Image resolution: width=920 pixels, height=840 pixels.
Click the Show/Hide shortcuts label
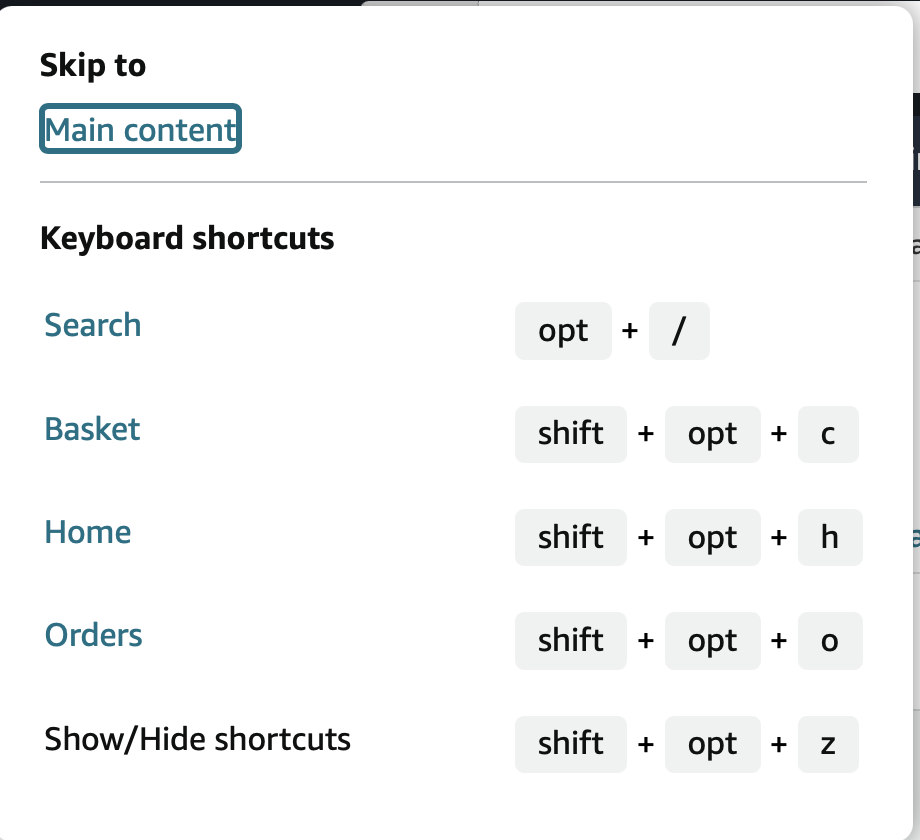[x=198, y=739]
